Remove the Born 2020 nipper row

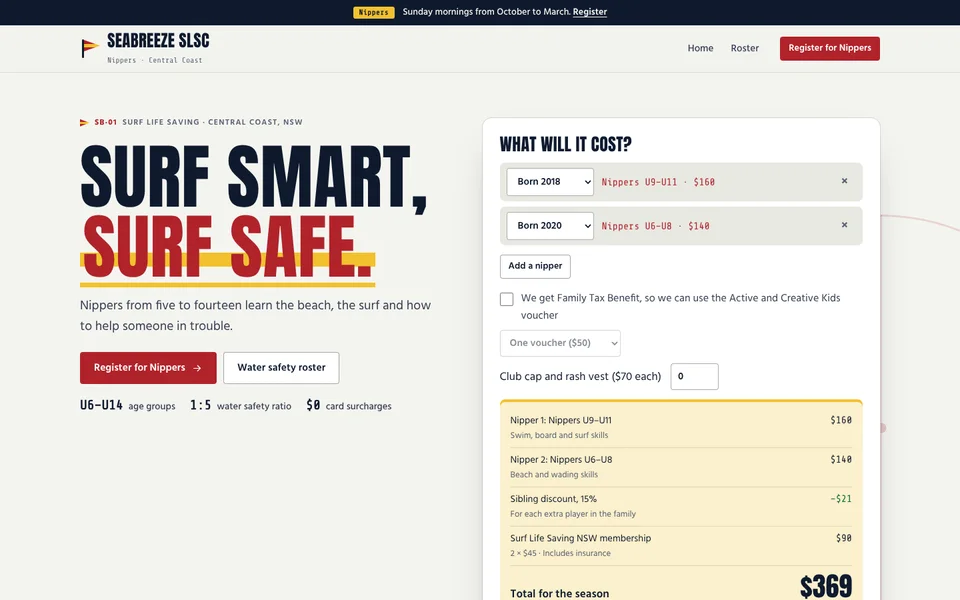point(844,225)
